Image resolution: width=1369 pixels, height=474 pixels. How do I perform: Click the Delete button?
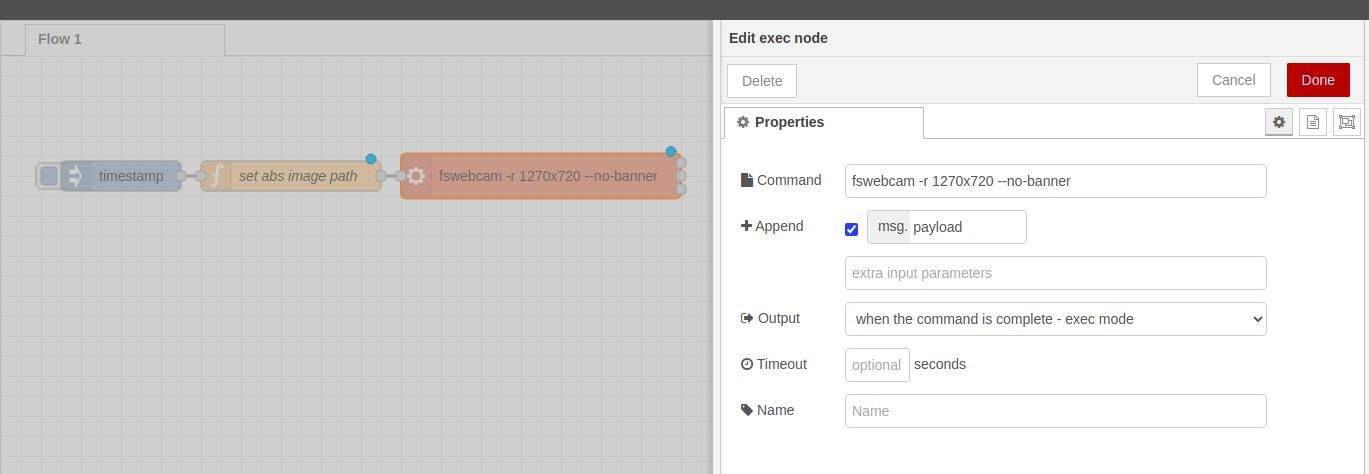click(x=762, y=81)
